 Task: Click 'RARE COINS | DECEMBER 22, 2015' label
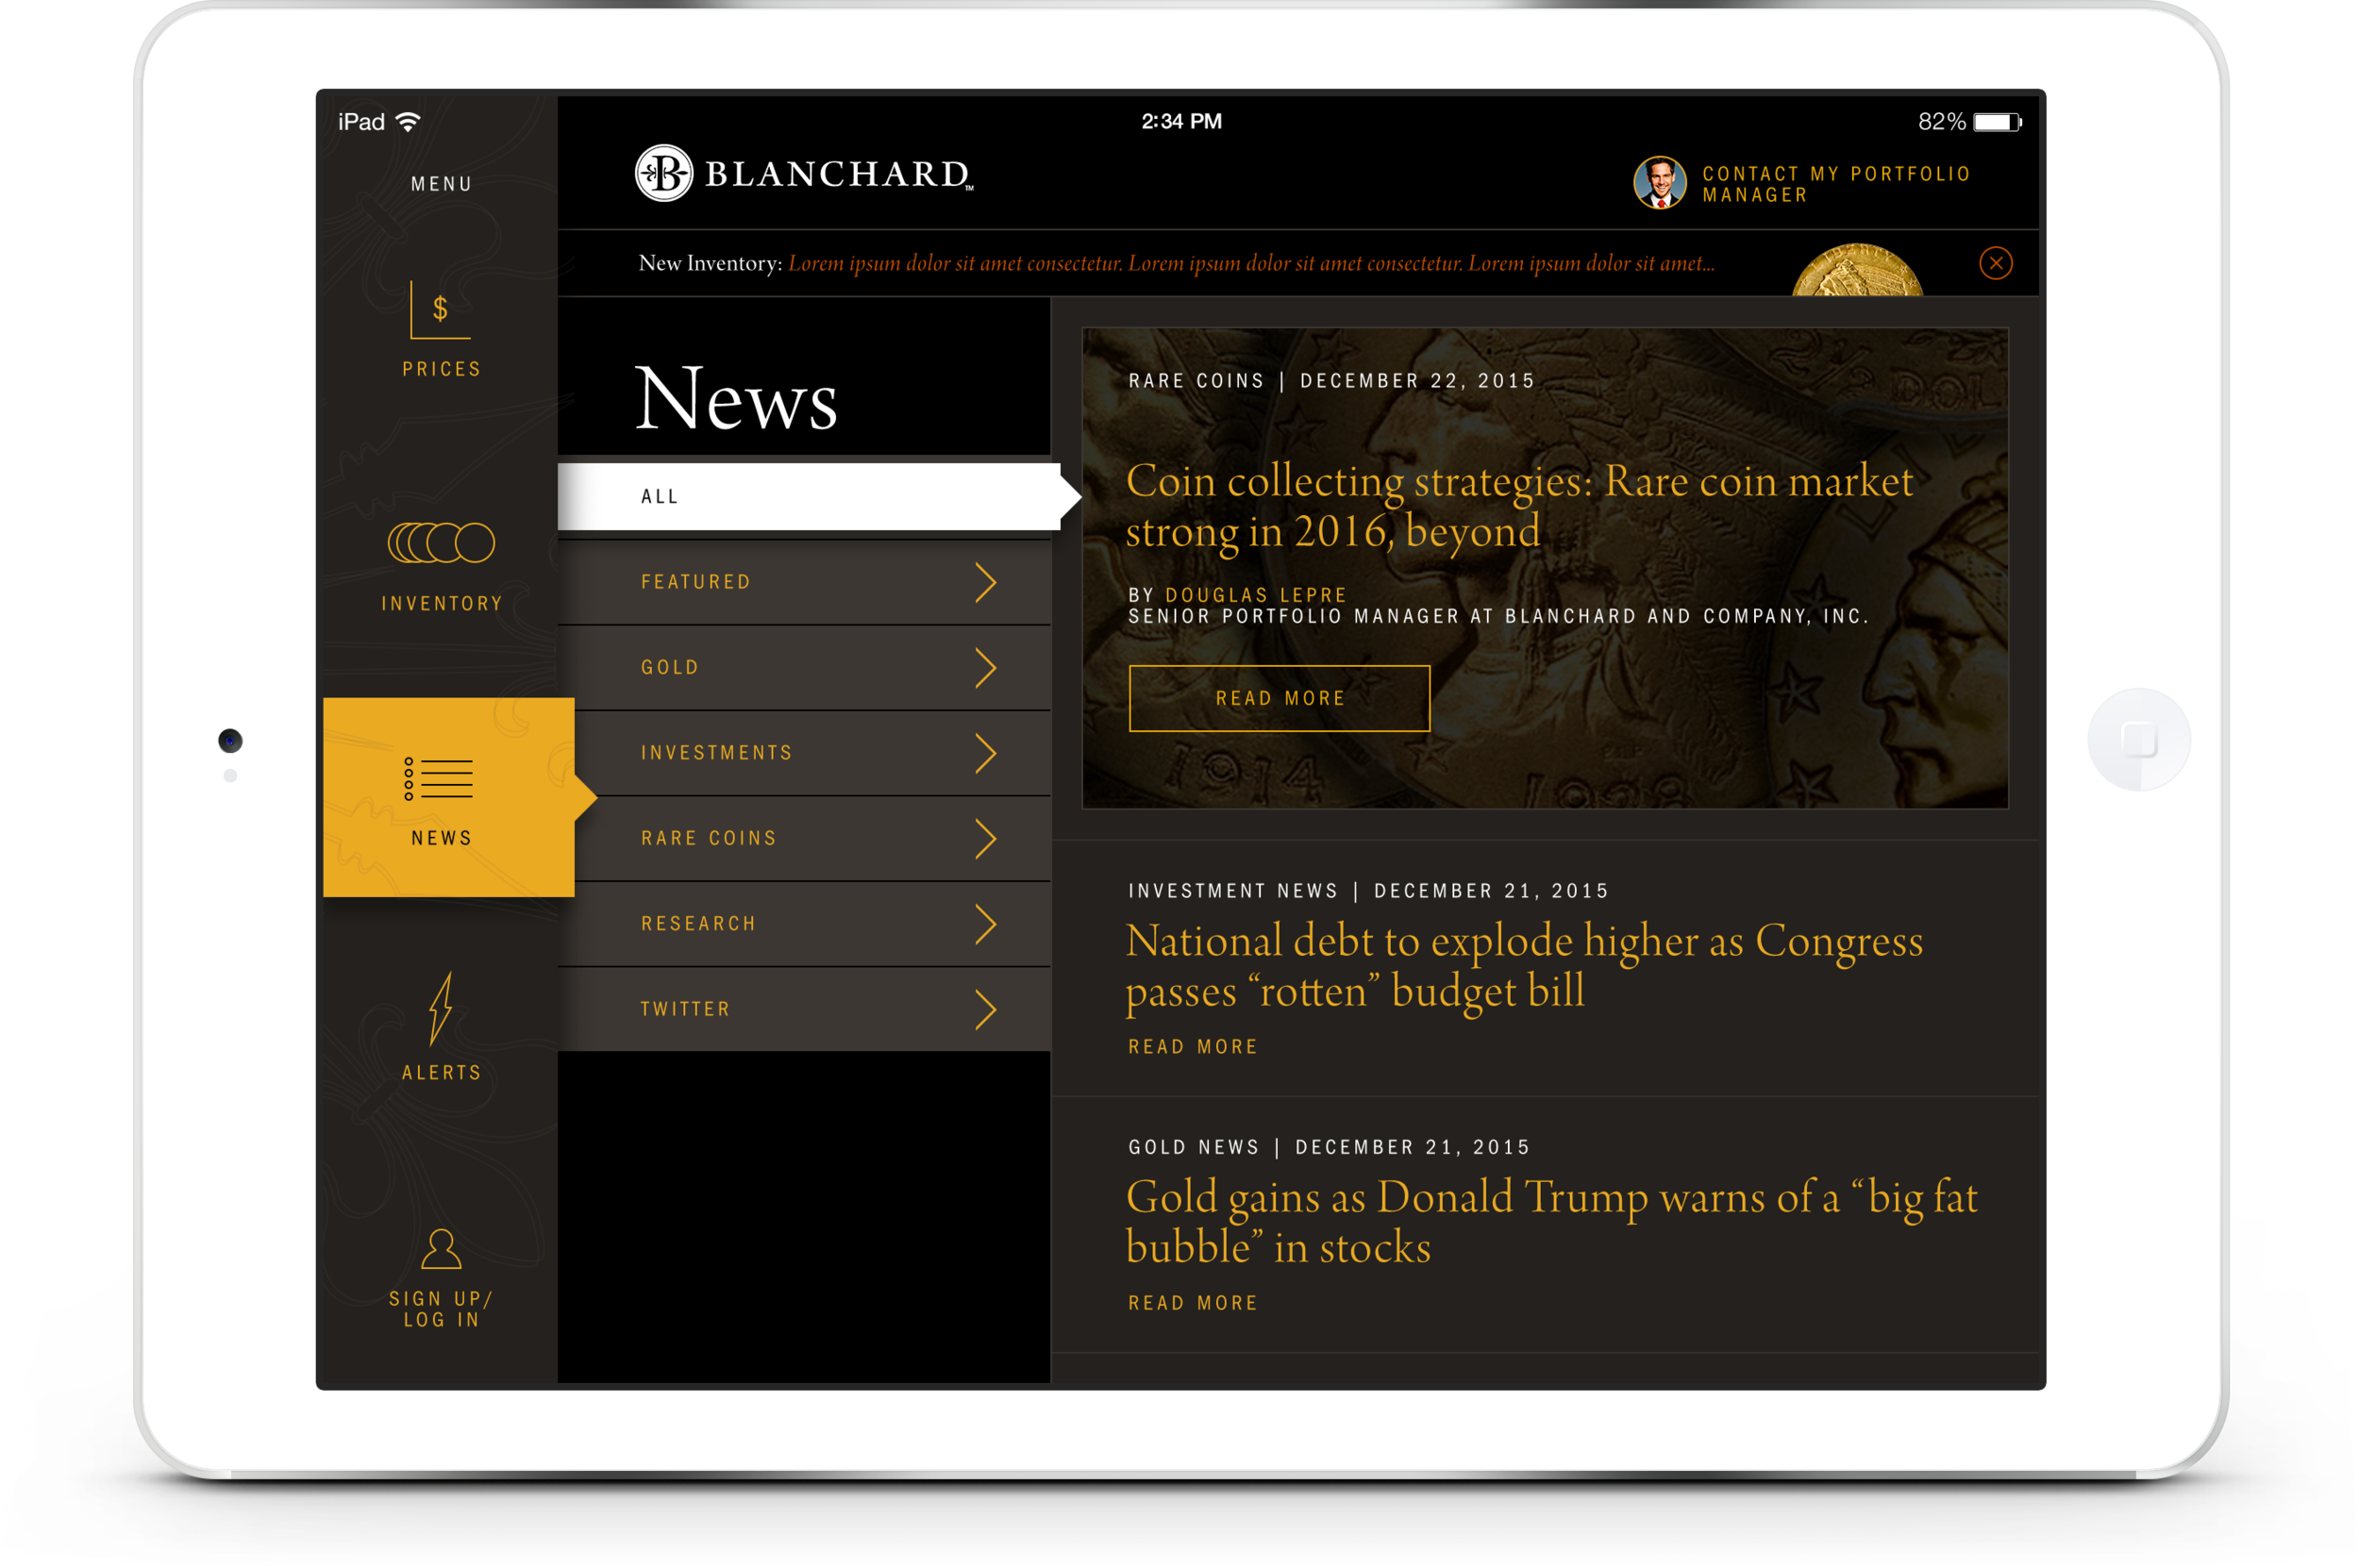point(1331,381)
